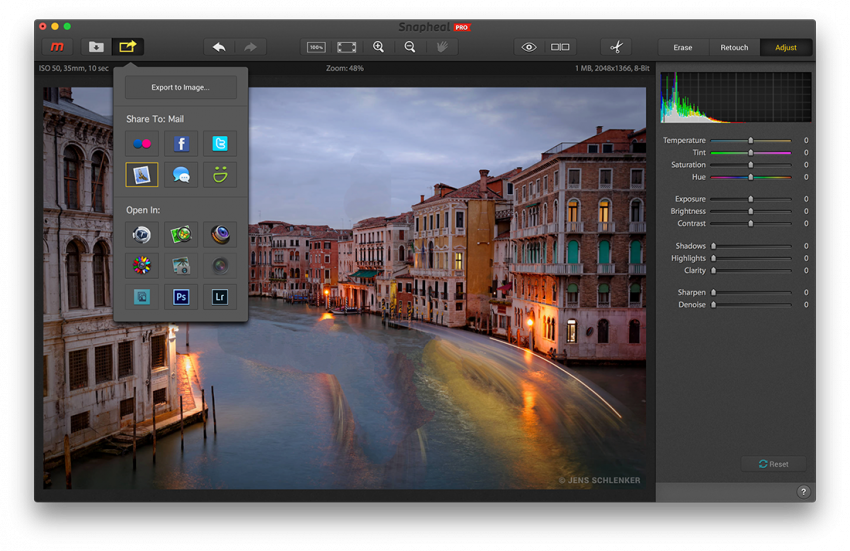Viewport: 850px width, 551px height.
Task: Toggle fit-to-screen view
Action: coord(346,47)
